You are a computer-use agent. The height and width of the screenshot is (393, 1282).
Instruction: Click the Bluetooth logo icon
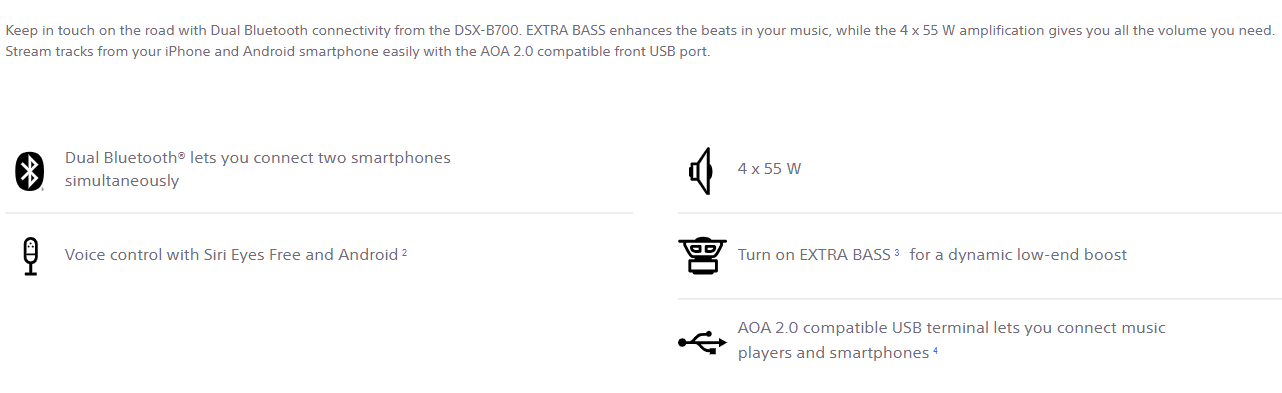(x=30, y=170)
